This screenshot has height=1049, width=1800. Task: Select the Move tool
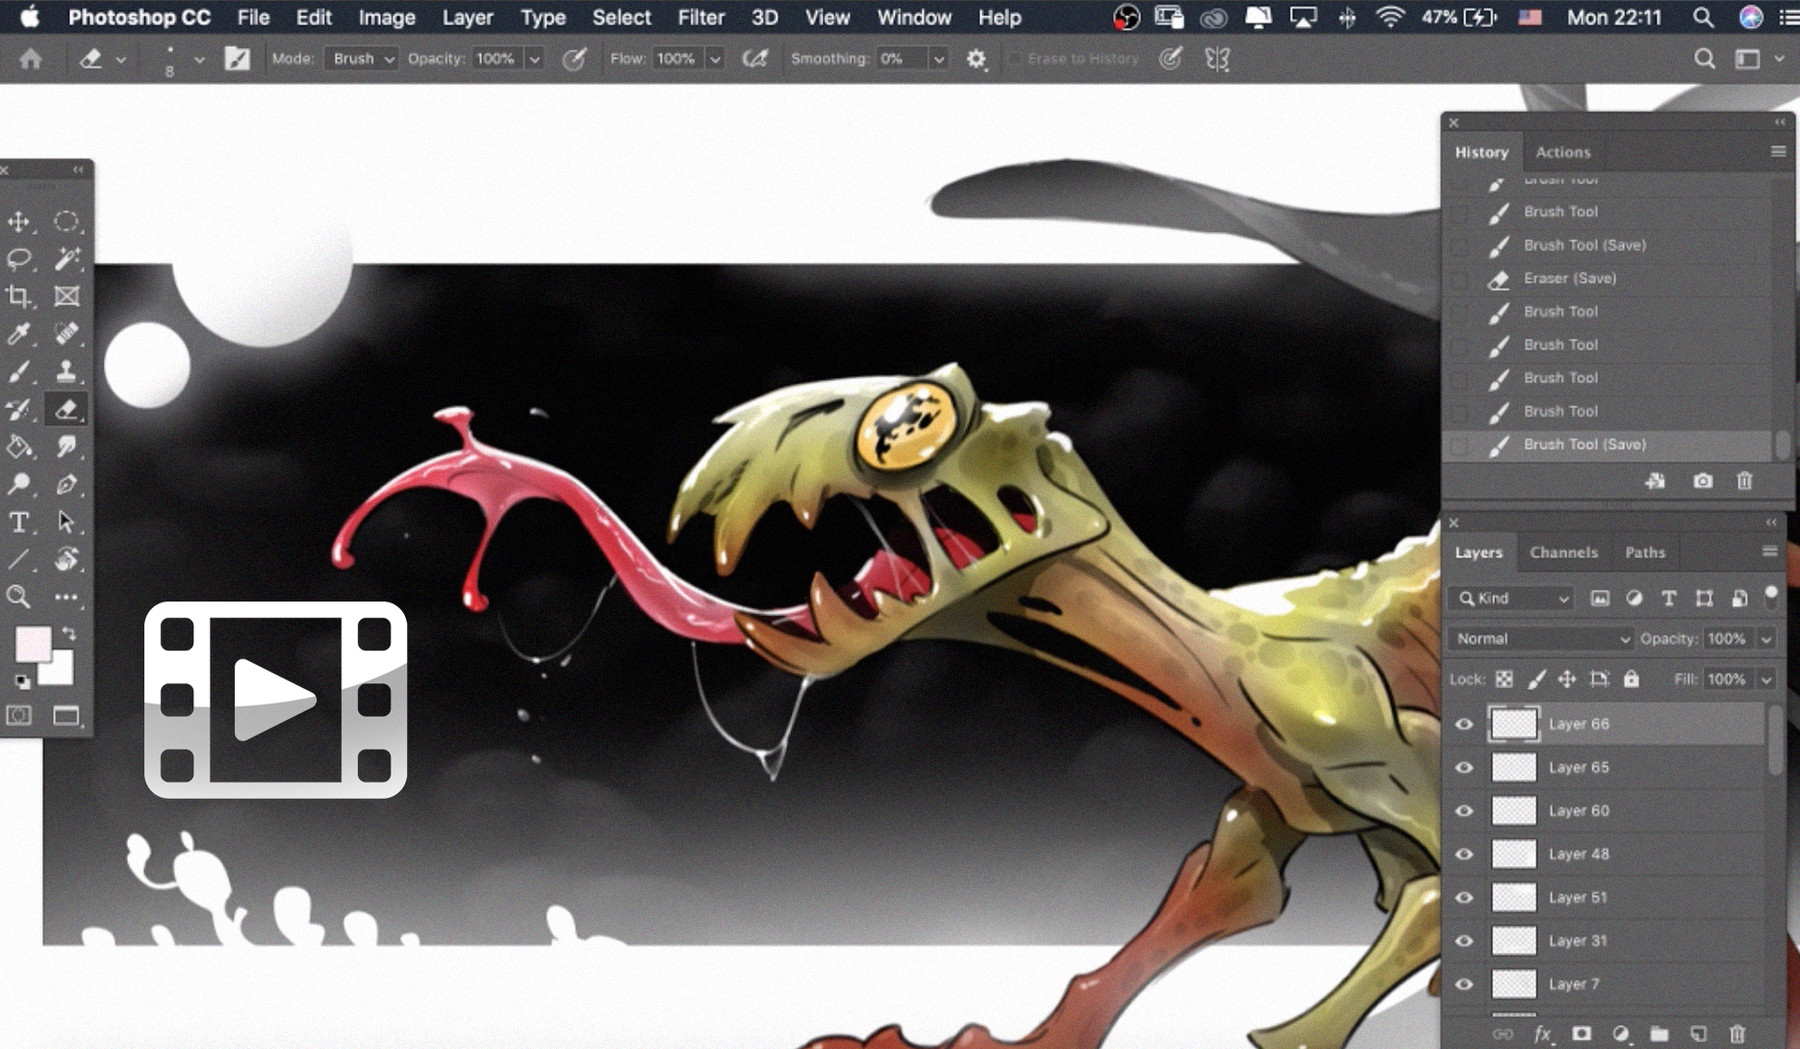(x=20, y=222)
